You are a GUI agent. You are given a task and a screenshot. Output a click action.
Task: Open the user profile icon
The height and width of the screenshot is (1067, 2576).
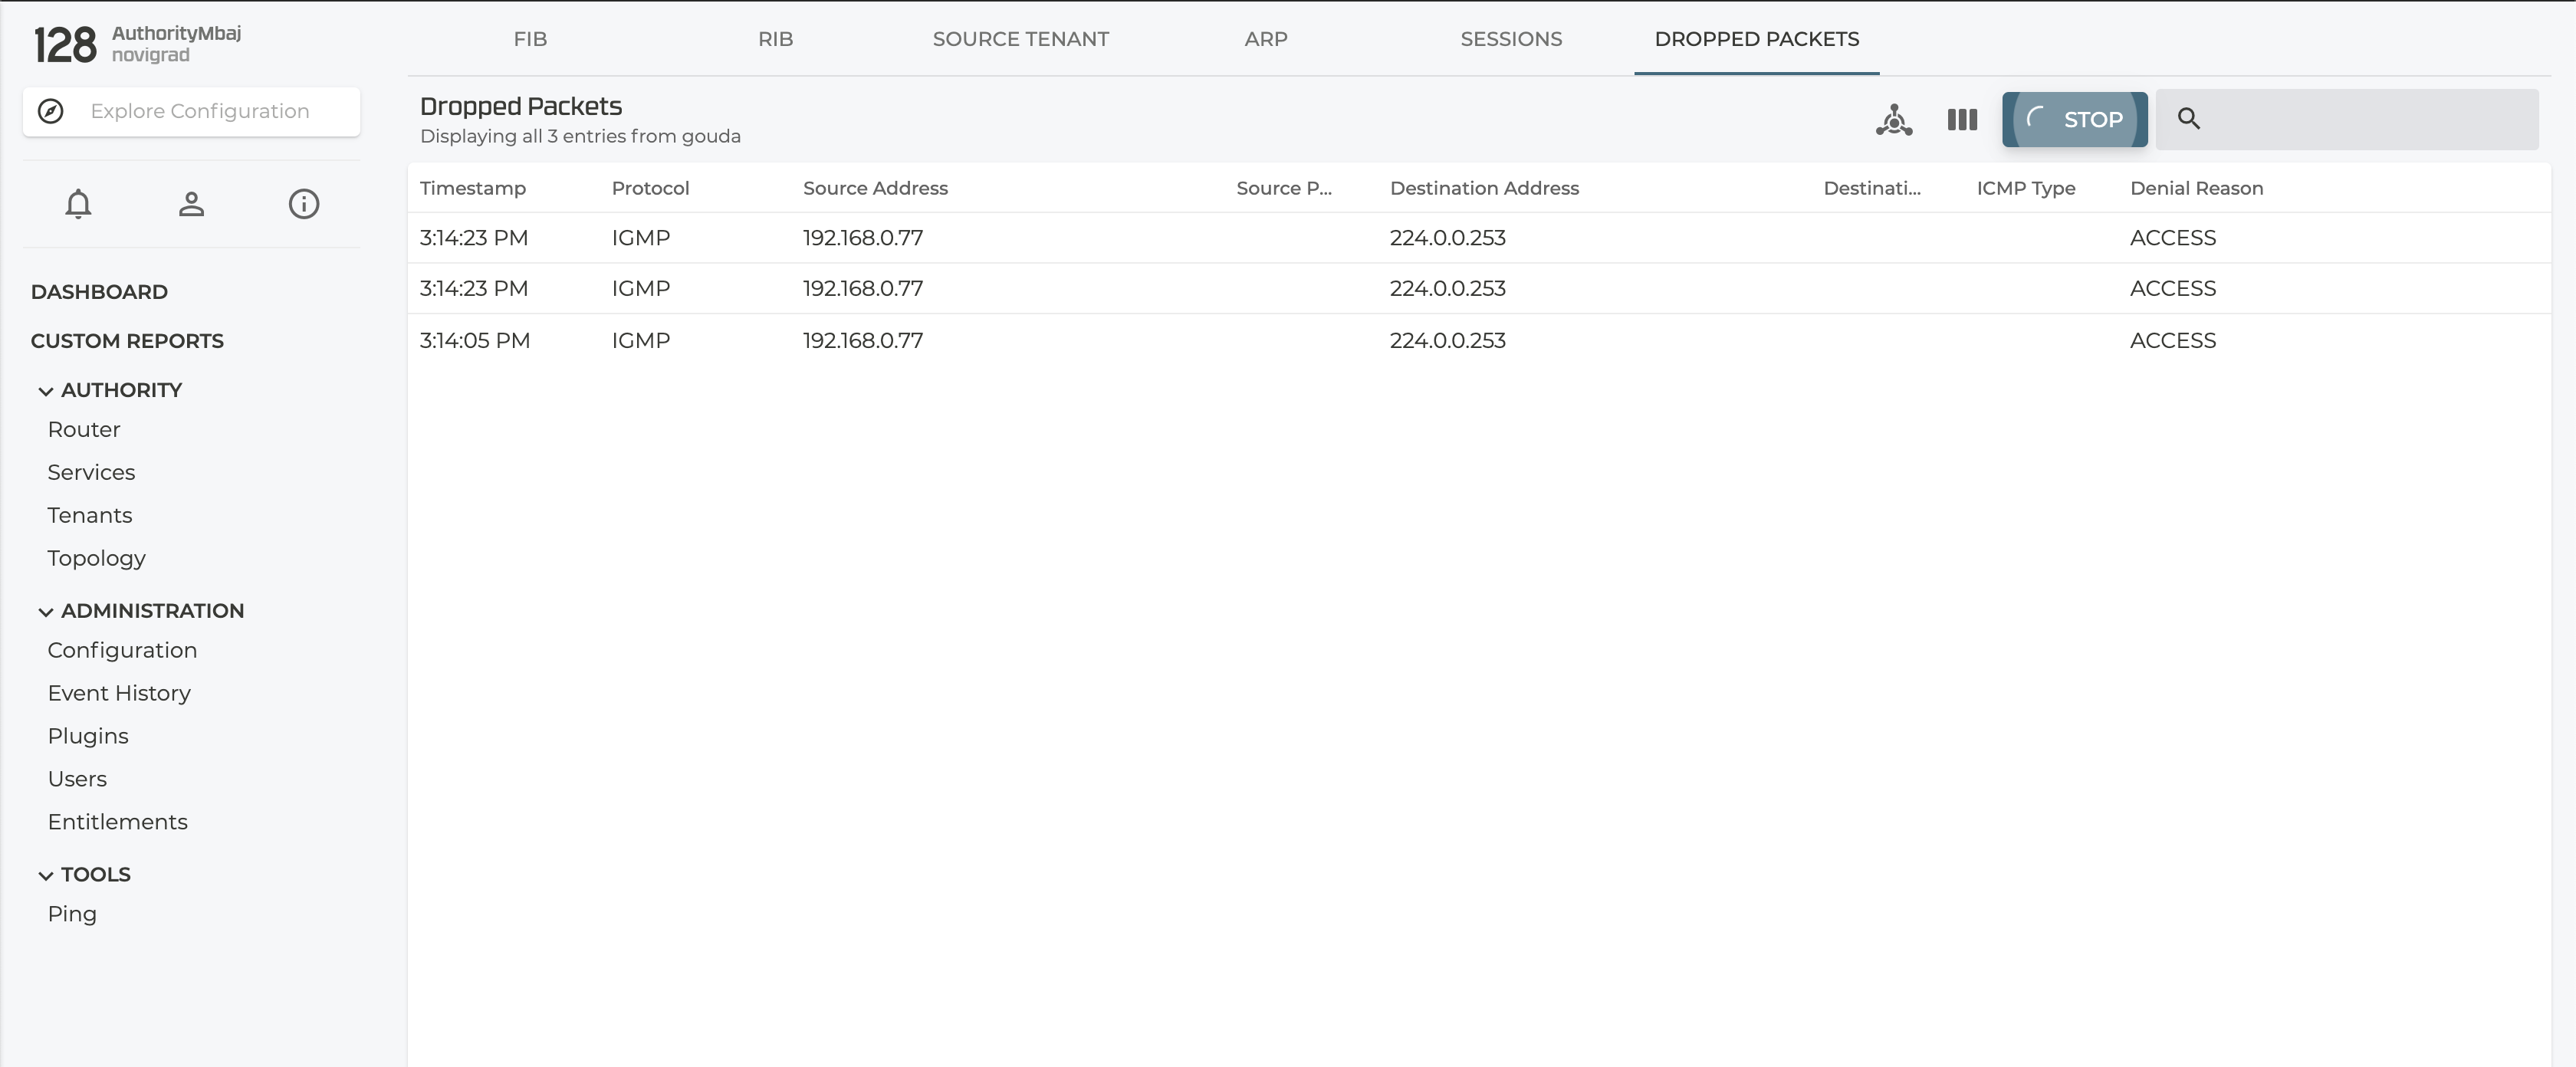[x=191, y=204]
